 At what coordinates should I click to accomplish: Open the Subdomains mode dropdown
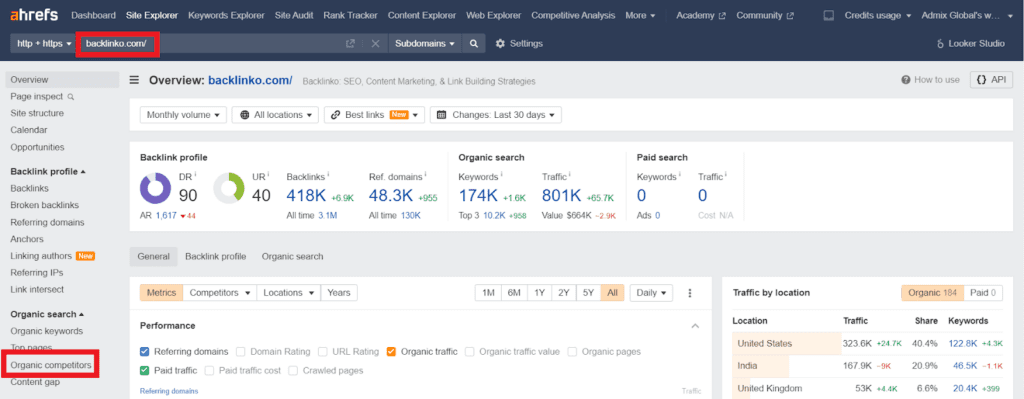coord(424,44)
